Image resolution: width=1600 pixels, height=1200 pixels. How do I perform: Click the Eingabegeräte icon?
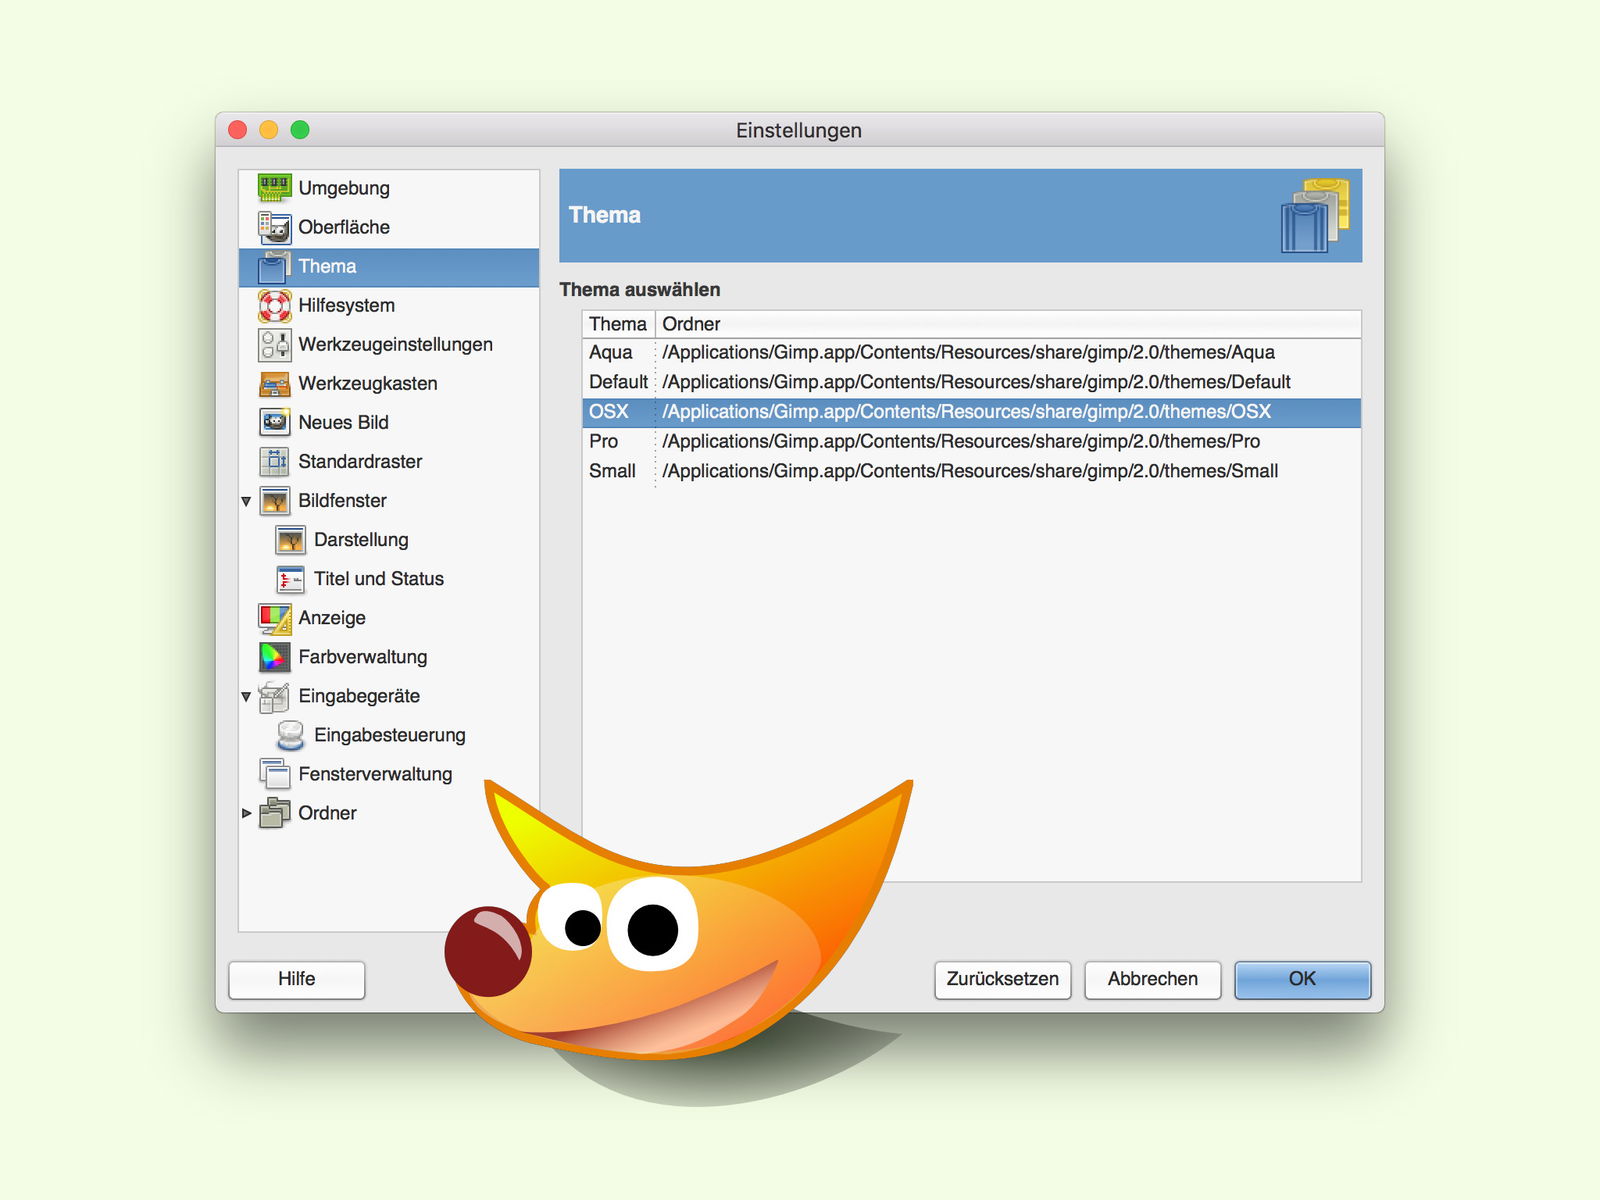pyautogui.click(x=274, y=696)
